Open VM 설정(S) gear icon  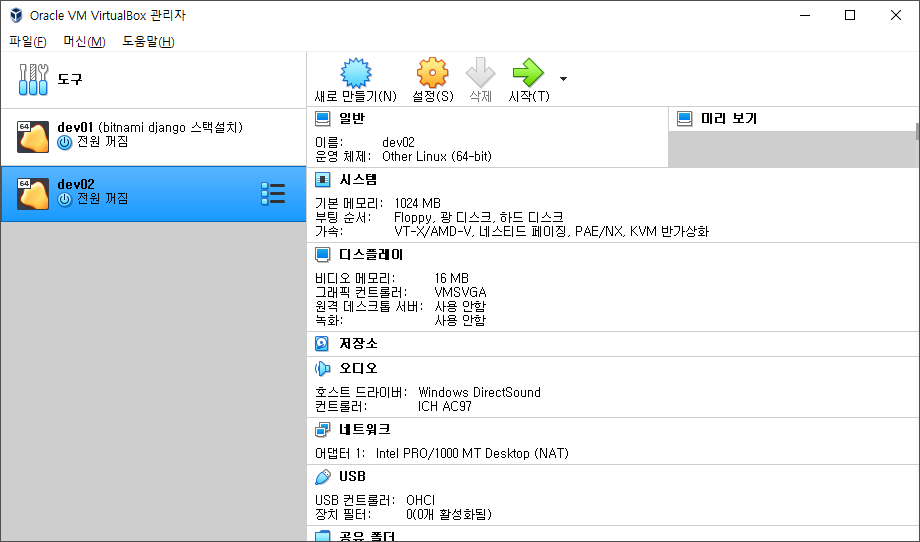(432, 73)
